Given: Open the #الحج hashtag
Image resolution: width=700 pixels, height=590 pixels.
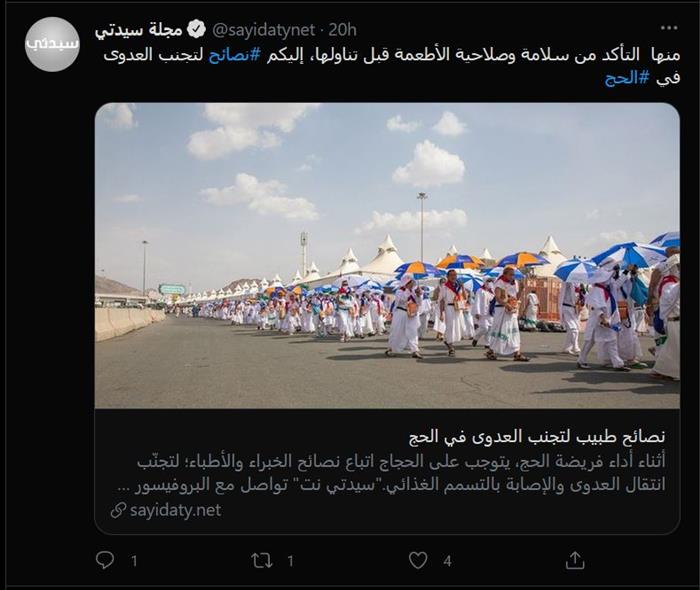Looking at the screenshot, I should [627, 78].
